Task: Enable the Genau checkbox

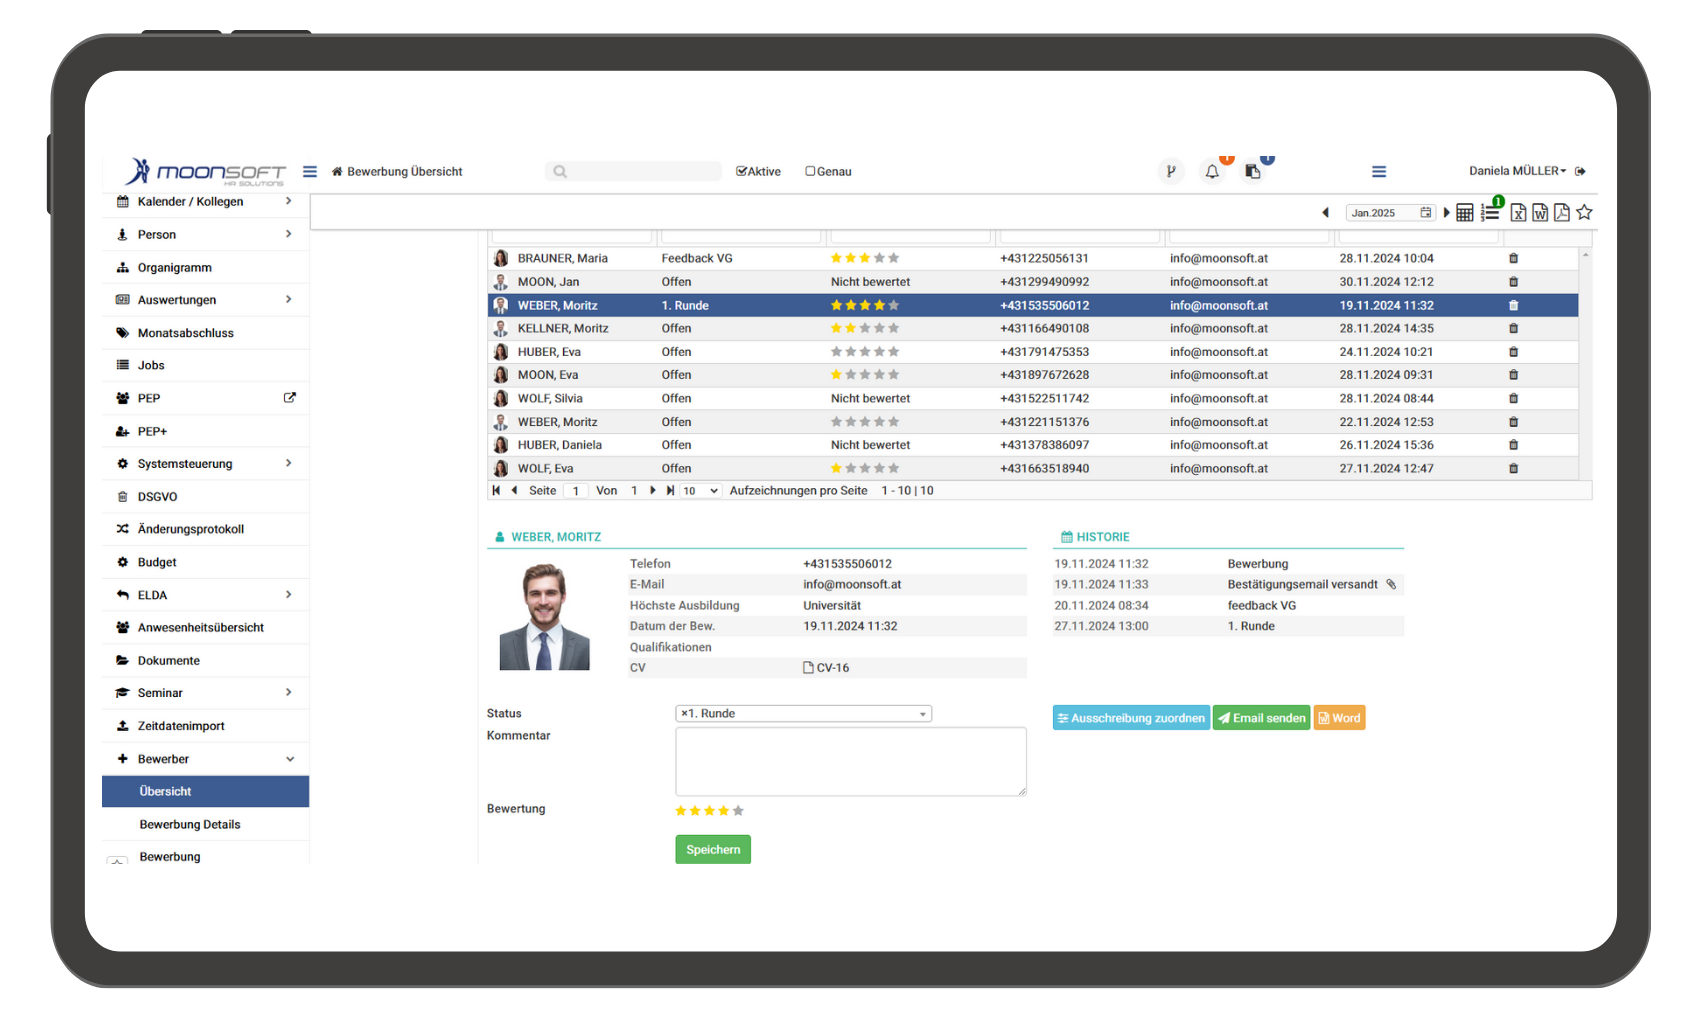Action: [811, 172]
